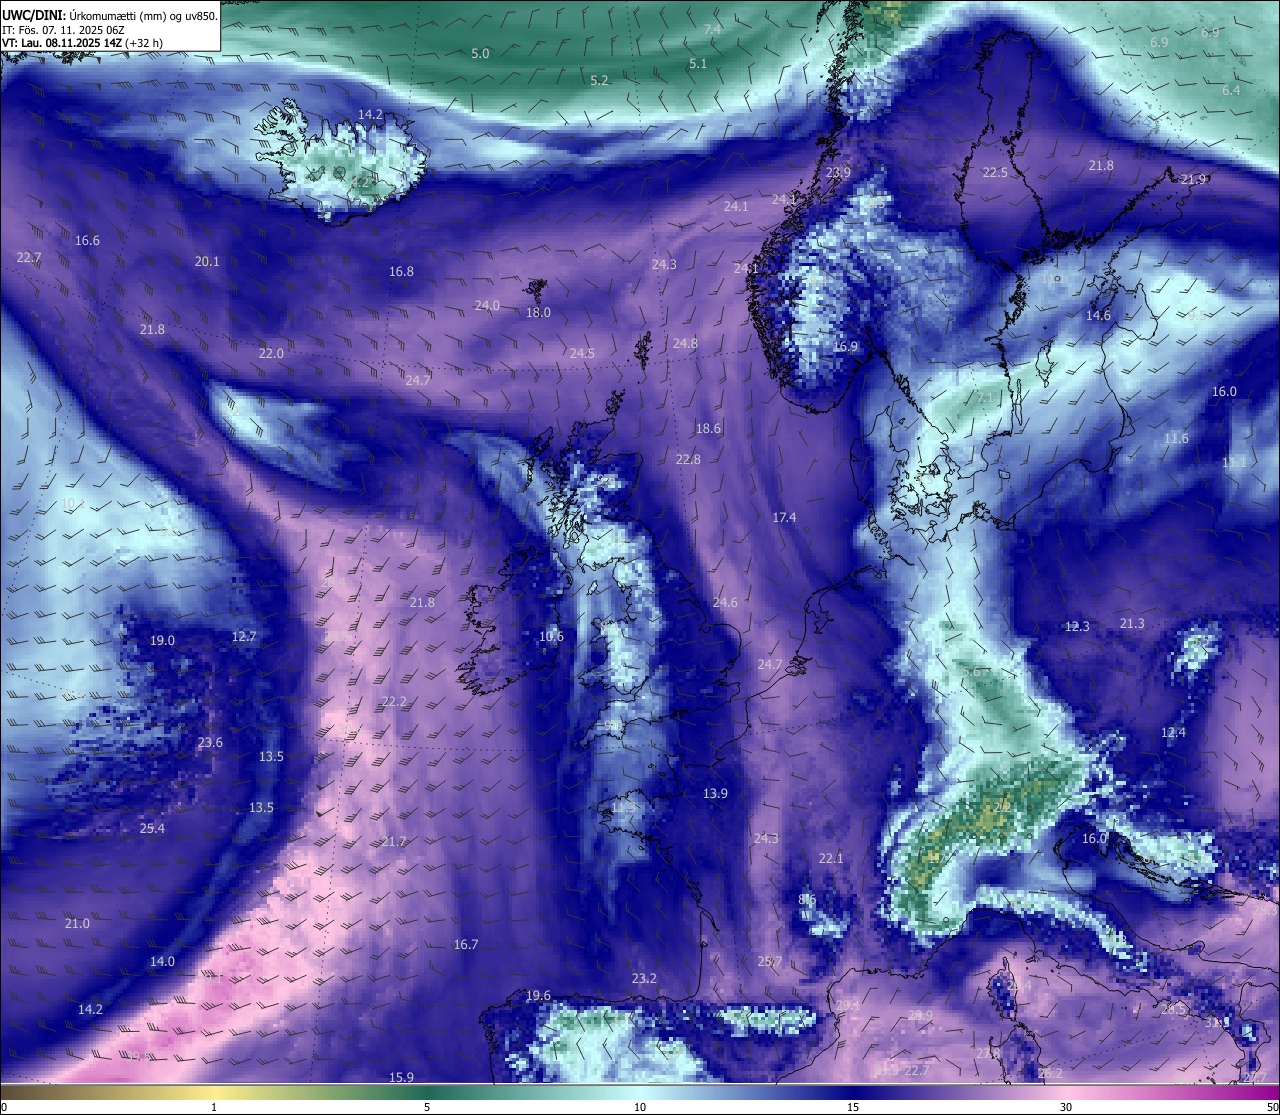Click the map value '19.6' over northwest Spain
Viewport: 1280px width, 1115px height.
[538, 996]
